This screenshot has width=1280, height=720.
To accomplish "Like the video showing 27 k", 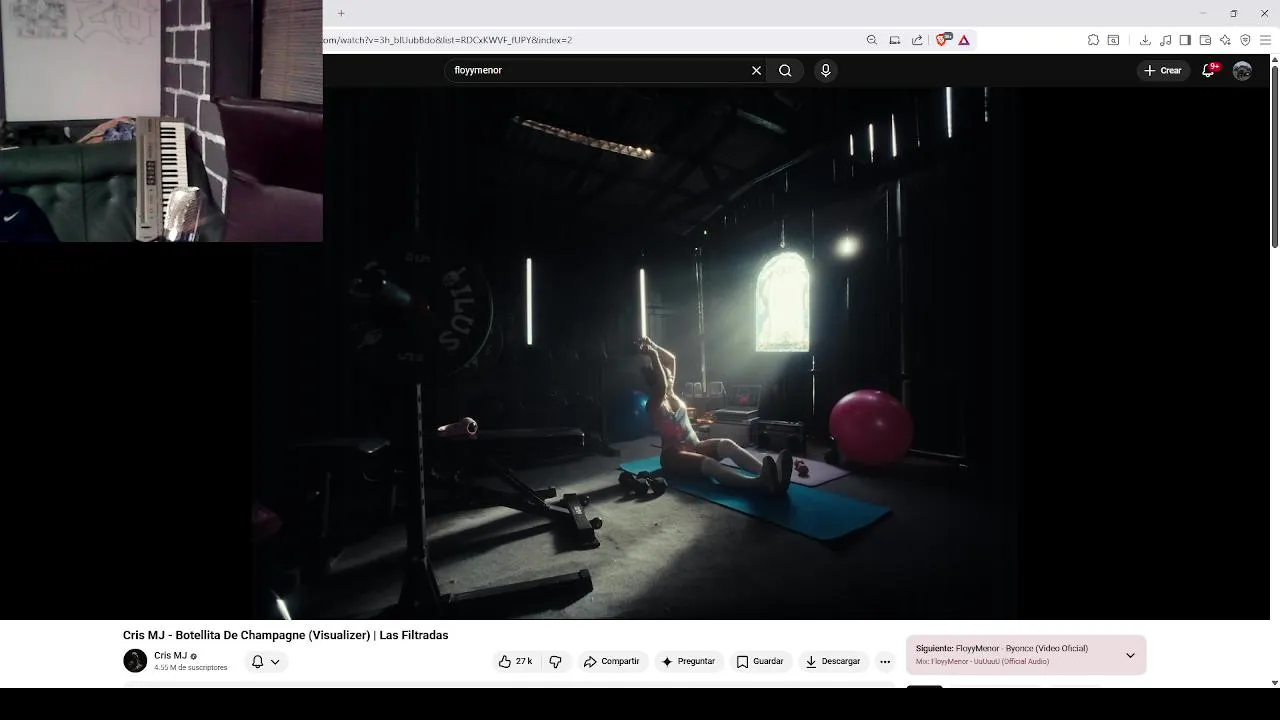I will pos(516,661).
